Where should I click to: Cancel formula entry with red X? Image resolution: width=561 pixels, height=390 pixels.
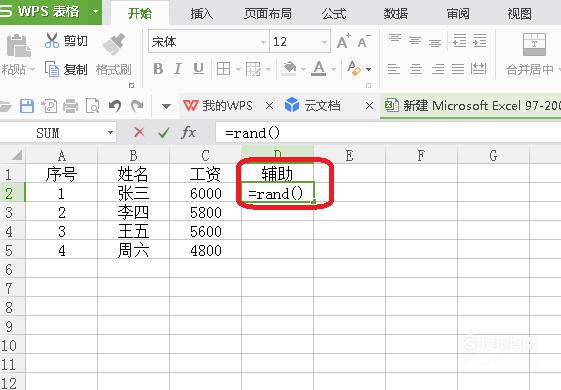(139, 132)
